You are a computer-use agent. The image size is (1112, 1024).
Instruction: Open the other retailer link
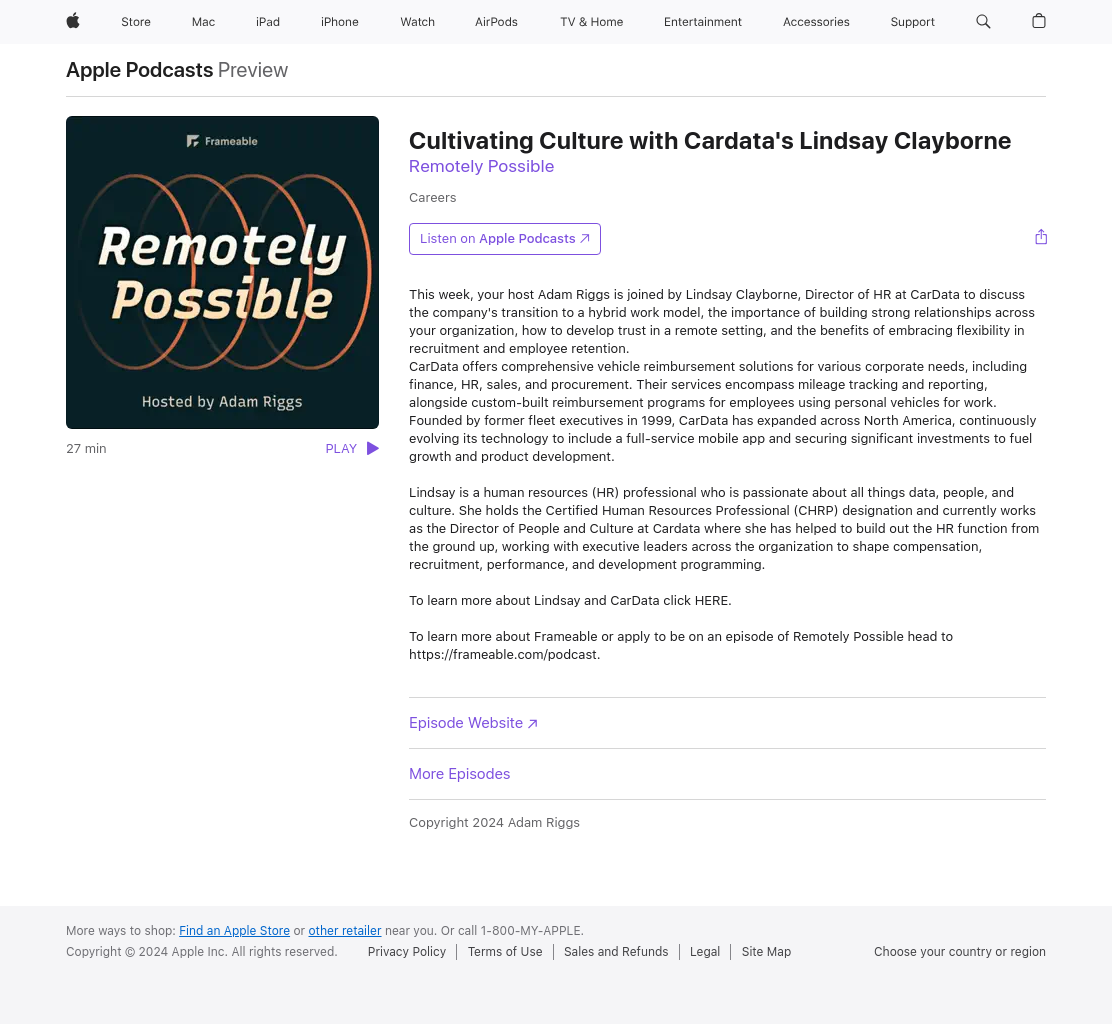click(344, 930)
